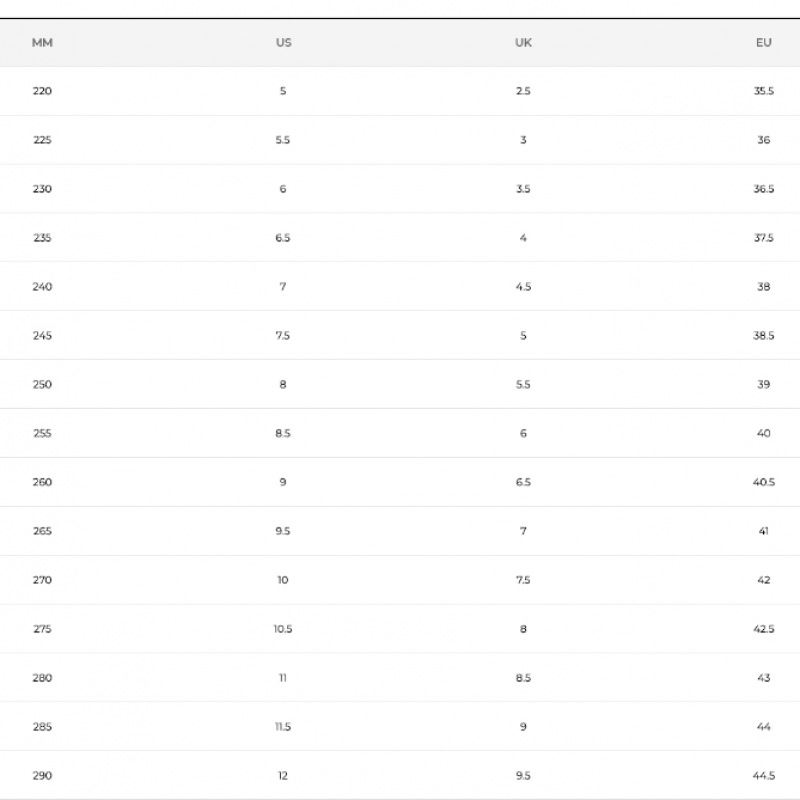Click the US column header
Screen dimensions: 800x800
[x=283, y=43]
